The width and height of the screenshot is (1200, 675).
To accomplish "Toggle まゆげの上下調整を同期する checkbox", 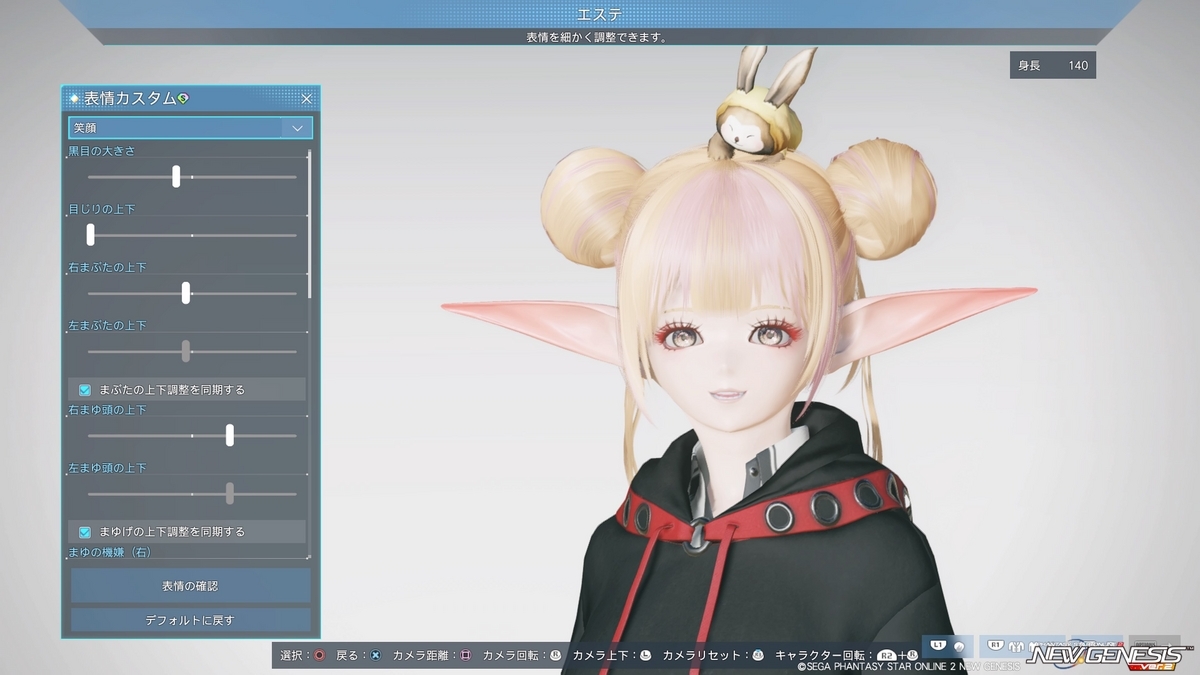I will [x=86, y=531].
